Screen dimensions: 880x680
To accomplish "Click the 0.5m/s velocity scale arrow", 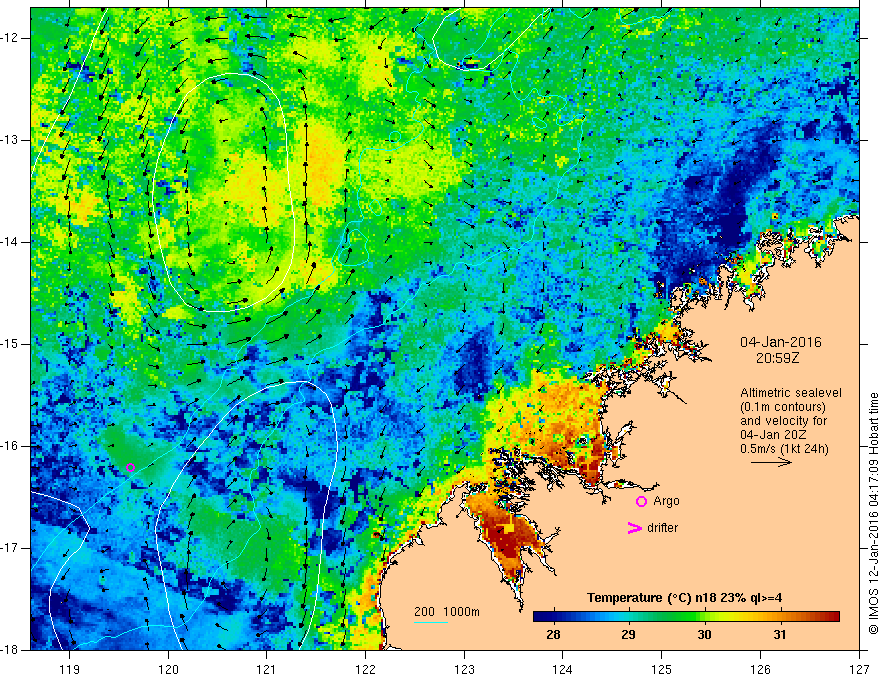I will click(x=771, y=462).
